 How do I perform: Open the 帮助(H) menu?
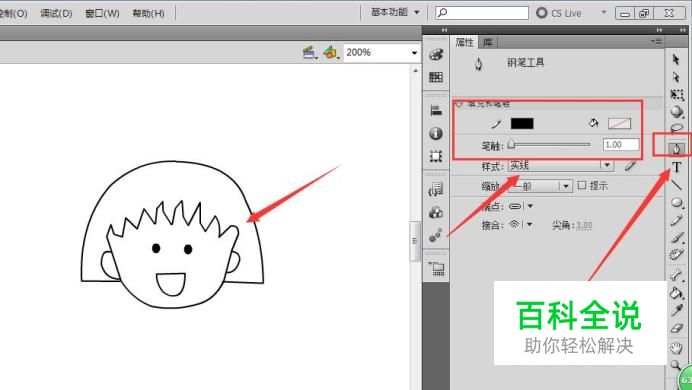click(x=148, y=13)
